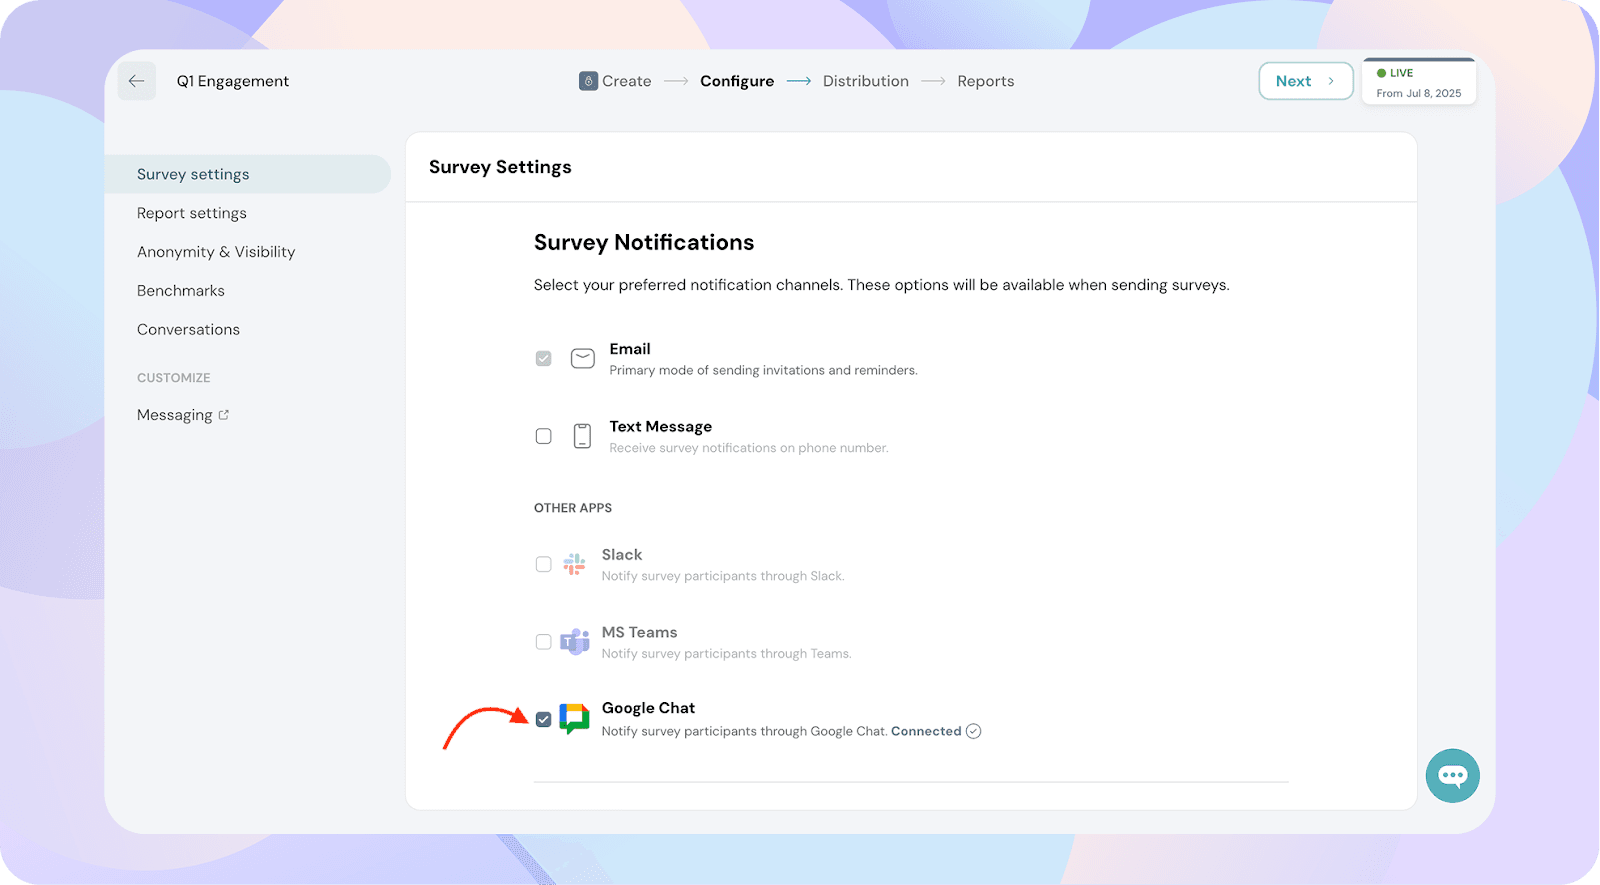Click the back arrow beside Q1 Engagement
The width and height of the screenshot is (1600, 885).
click(x=136, y=81)
